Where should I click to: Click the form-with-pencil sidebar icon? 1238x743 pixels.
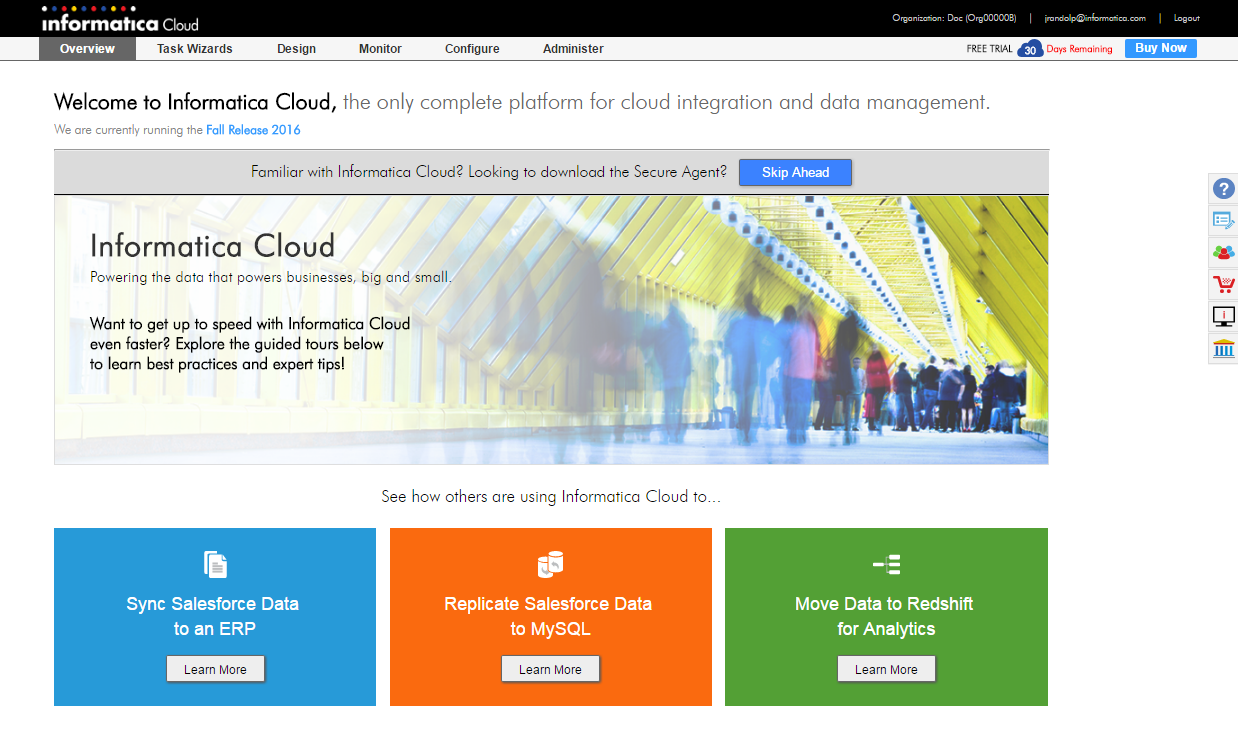click(1223, 220)
